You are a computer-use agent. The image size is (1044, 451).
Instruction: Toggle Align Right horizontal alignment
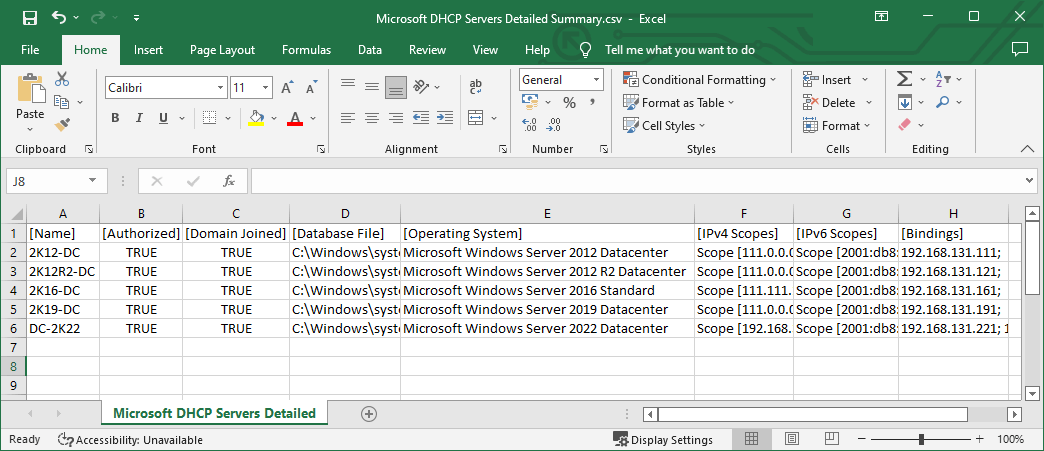tap(395, 118)
